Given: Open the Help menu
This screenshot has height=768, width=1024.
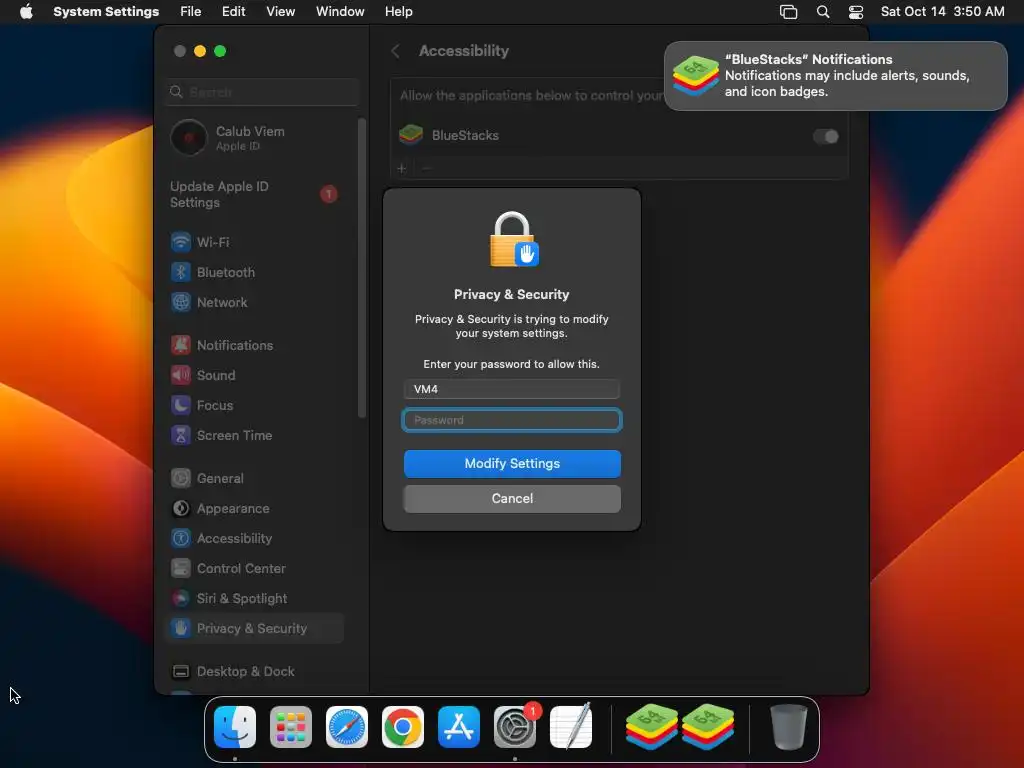Looking at the screenshot, I should [x=398, y=12].
